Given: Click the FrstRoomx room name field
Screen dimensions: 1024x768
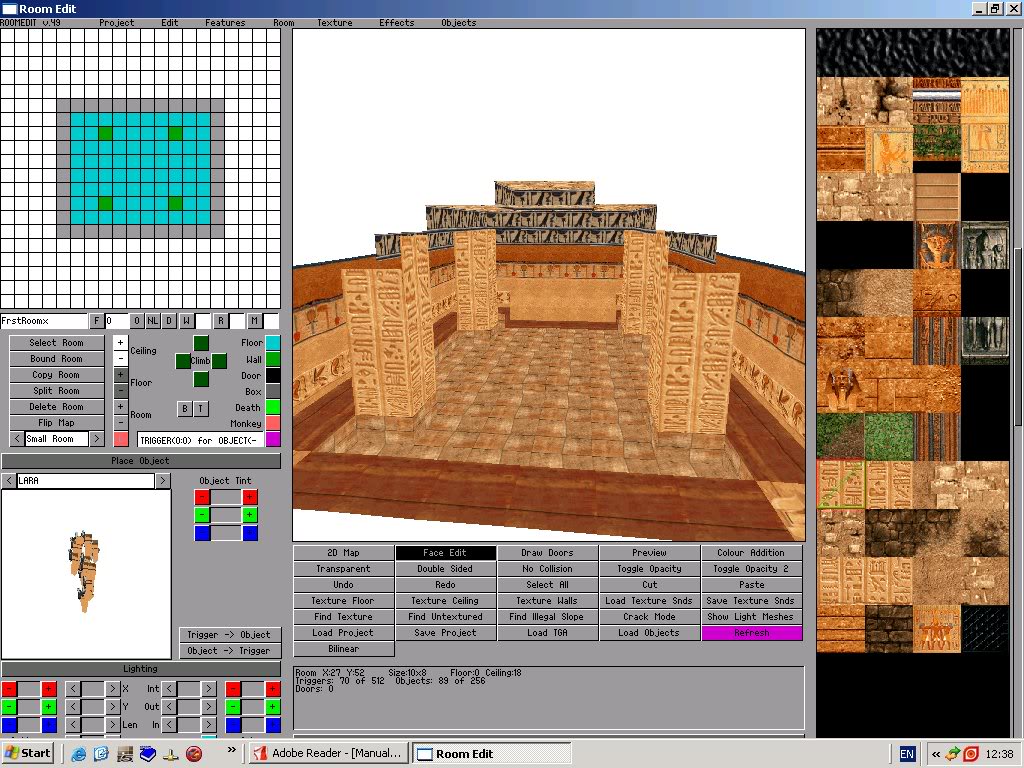Looking at the screenshot, I should 44,321.
